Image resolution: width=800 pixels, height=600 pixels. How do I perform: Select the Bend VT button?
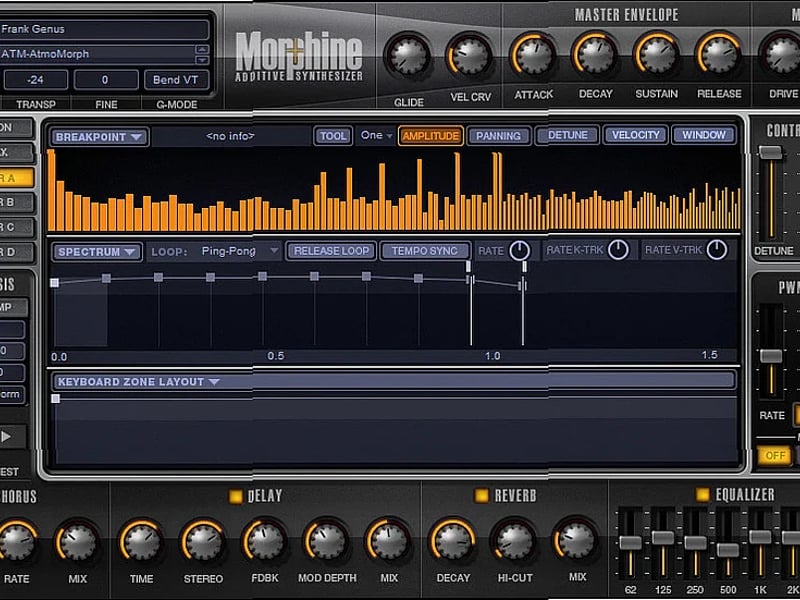click(x=177, y=79)
